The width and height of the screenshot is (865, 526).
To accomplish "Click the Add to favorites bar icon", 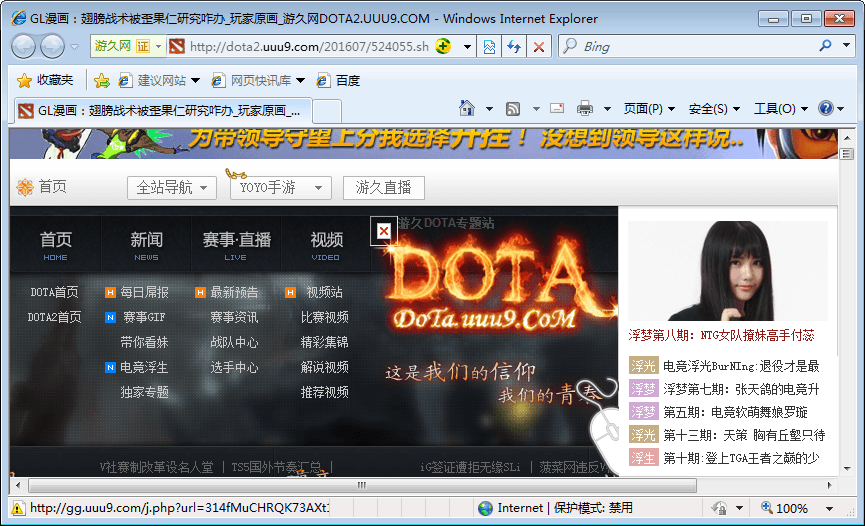I will coord(102,81).
